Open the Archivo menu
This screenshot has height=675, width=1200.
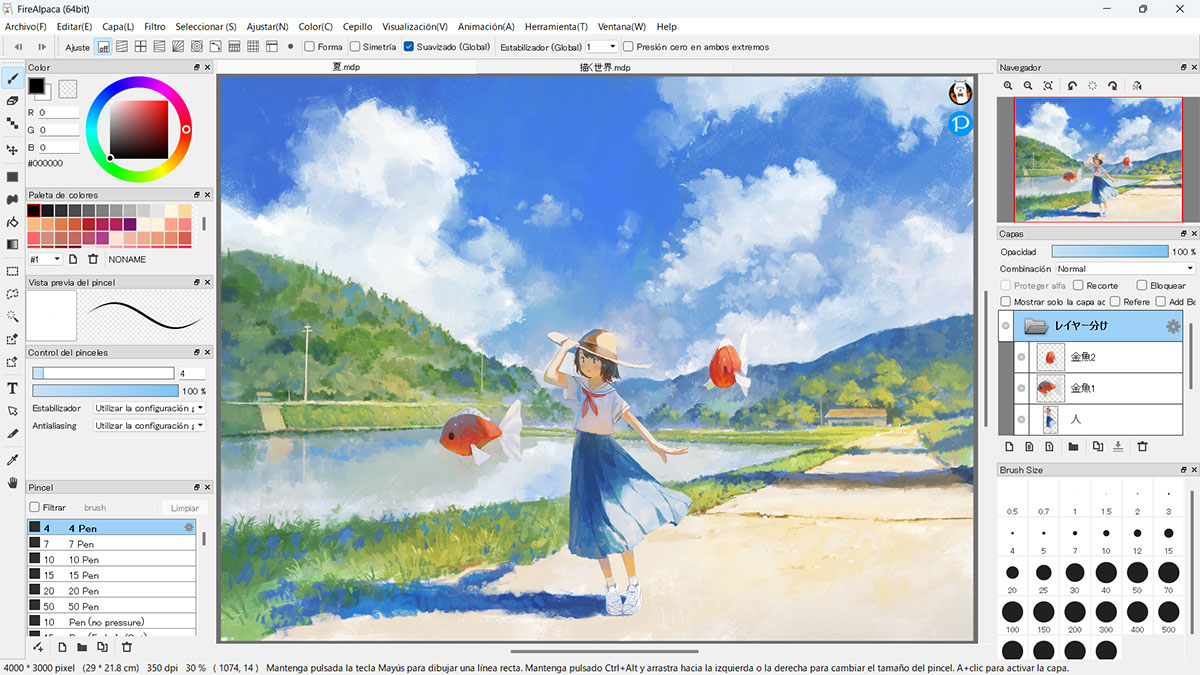(x=27, y=27)
